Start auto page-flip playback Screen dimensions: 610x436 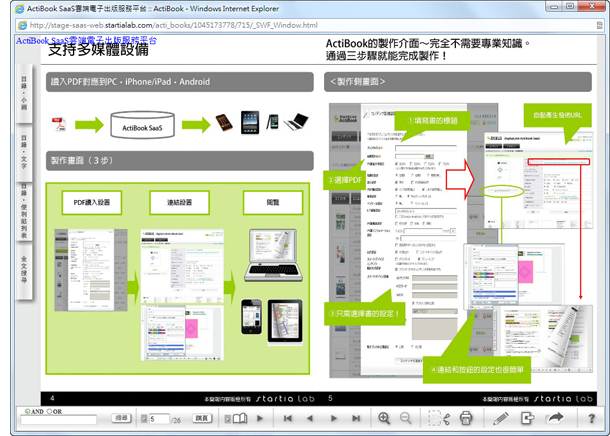click(x=260, y=418)
